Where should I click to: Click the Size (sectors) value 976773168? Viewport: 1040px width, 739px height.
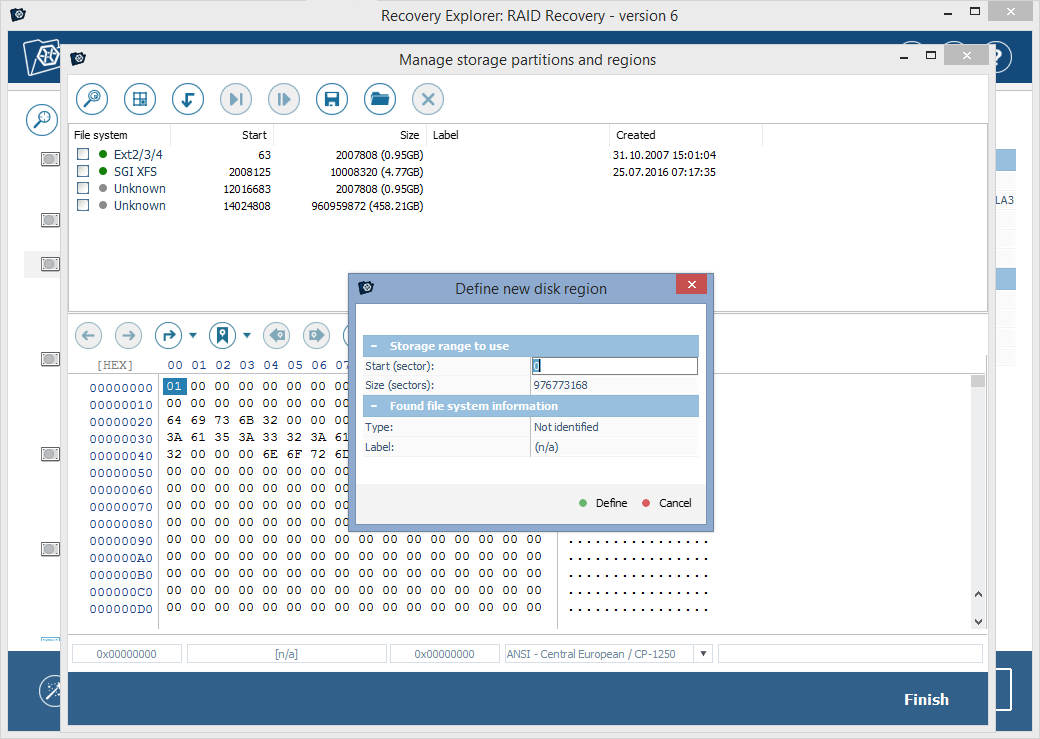[x=560, y=385]
